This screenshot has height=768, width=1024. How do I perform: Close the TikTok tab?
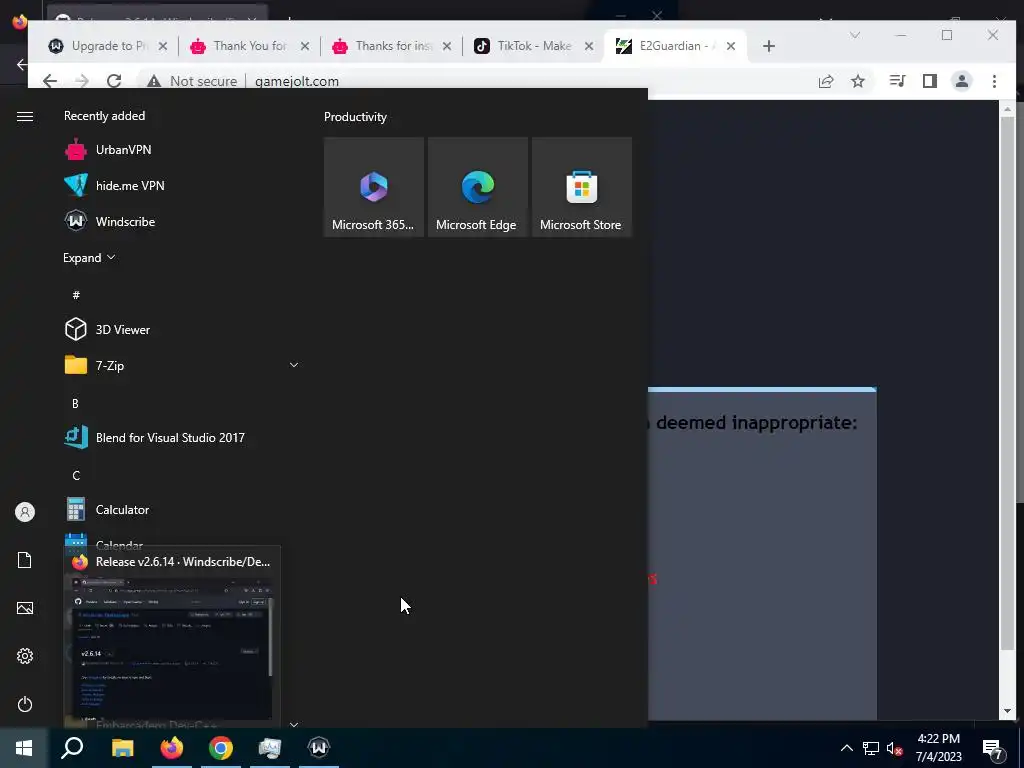588,46
